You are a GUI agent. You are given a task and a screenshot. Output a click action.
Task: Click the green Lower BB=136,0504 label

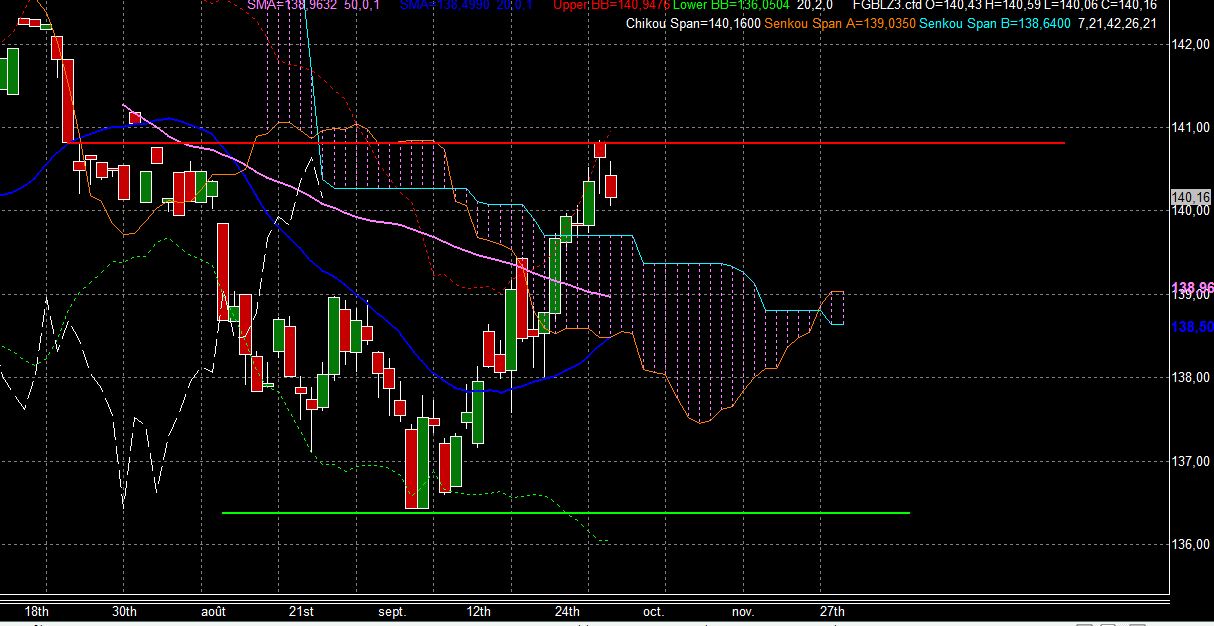[732, 5]
